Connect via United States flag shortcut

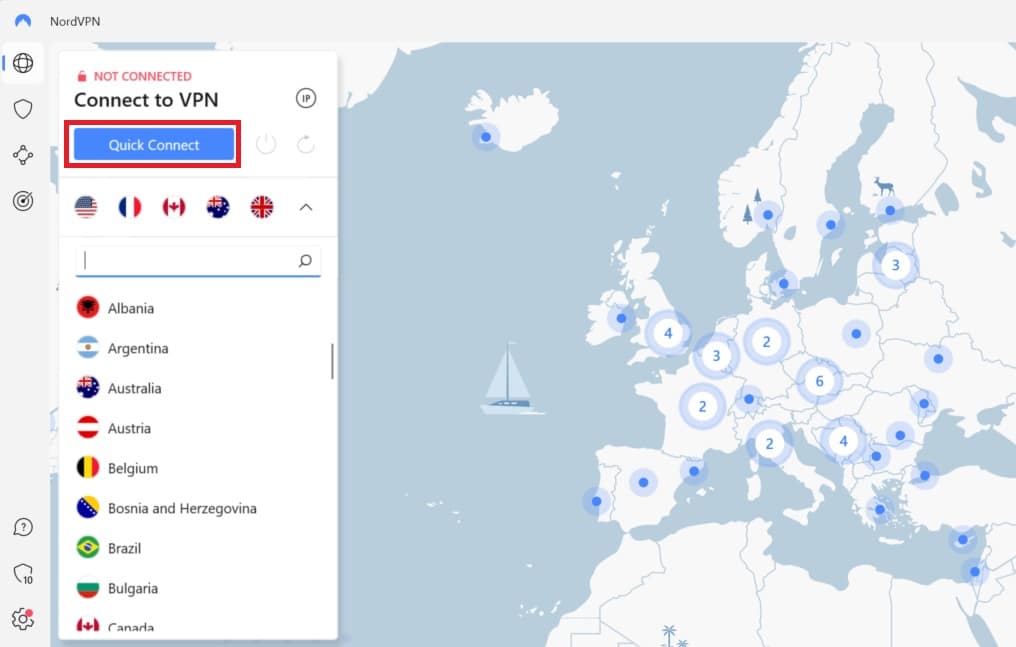pos(86,207)
